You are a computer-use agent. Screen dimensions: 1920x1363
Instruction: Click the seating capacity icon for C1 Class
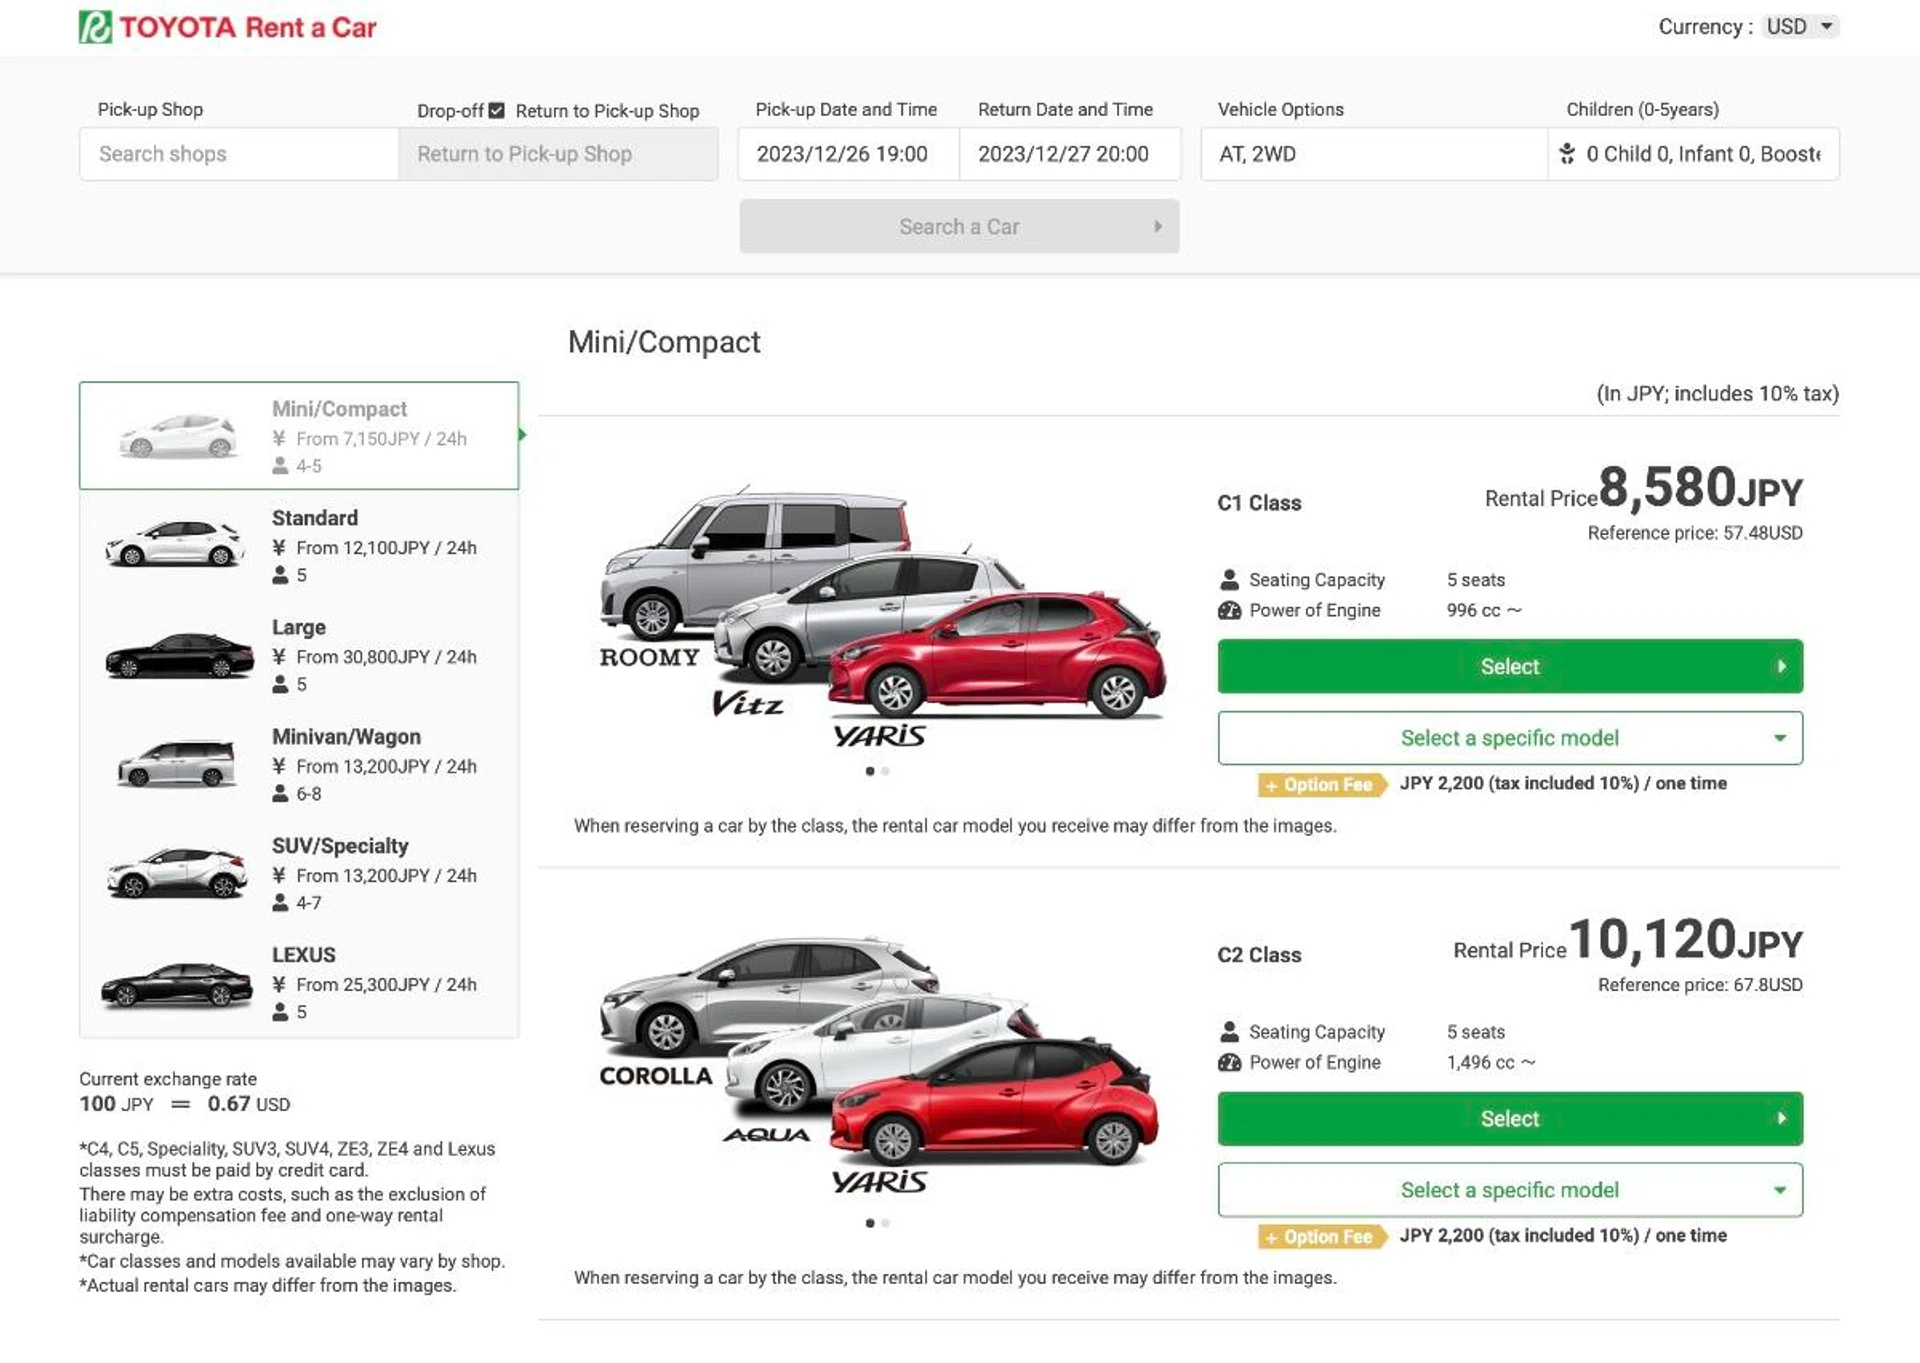coord(1228,578)
